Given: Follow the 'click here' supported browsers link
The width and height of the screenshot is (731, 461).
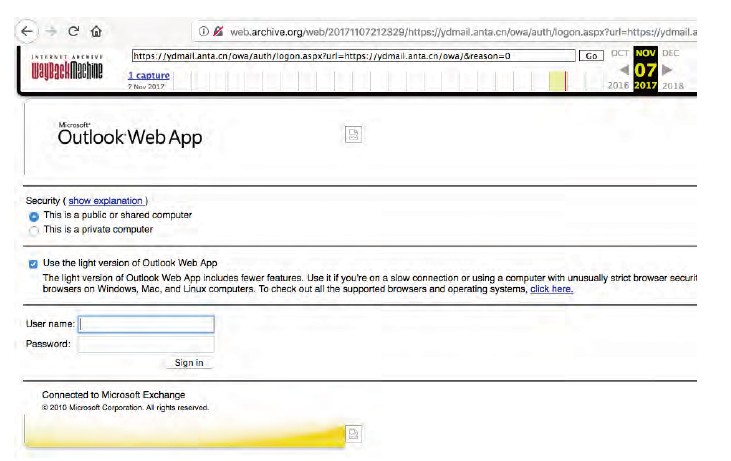Looking at the screenshot, I should tap(552, 289).
